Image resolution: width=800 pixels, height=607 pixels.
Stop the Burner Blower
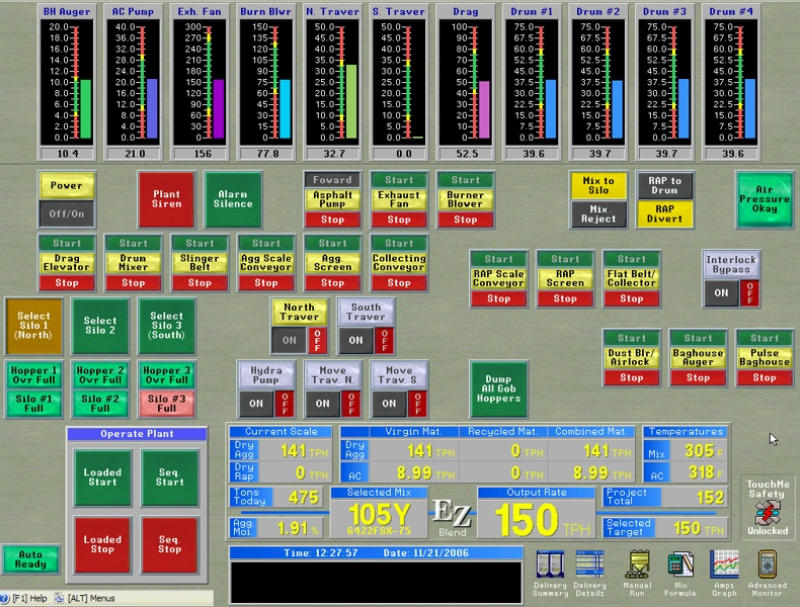click(465, 220)
